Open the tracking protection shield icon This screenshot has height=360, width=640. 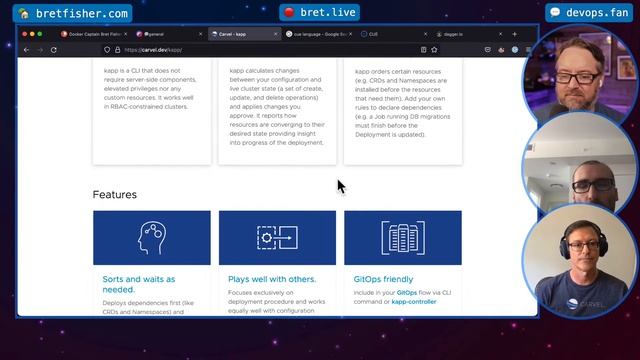[x=107, y=50]
